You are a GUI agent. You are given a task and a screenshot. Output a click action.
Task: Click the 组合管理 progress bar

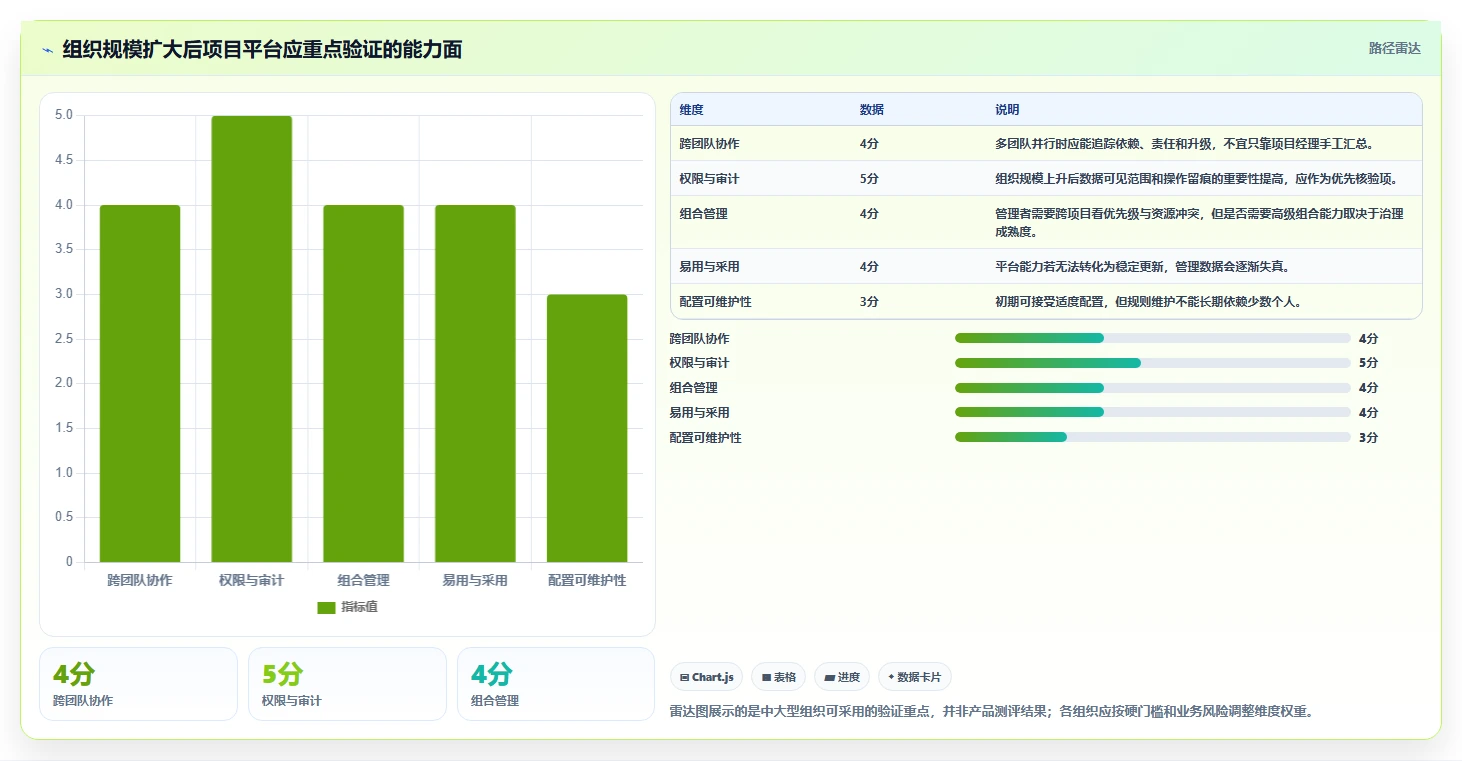(1153, 388)
